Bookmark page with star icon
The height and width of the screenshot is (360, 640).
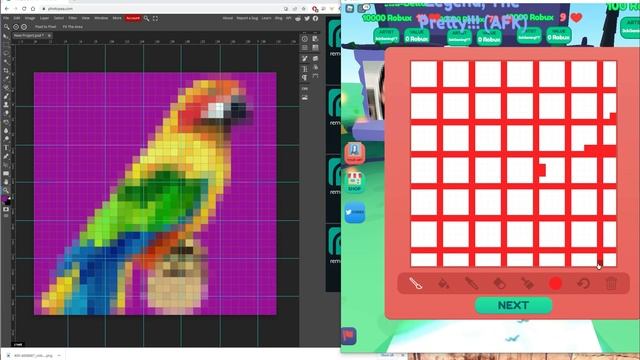click(x=304, y=9)
